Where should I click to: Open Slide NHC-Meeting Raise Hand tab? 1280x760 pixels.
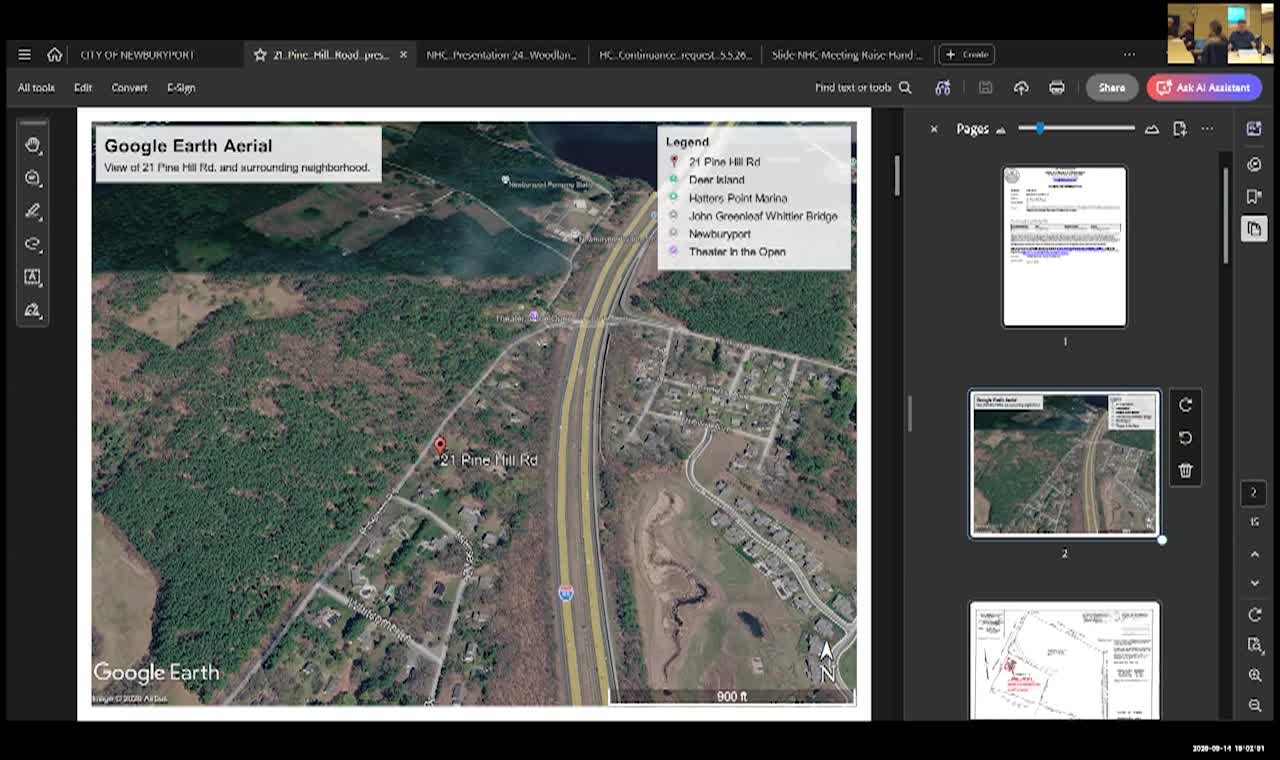pos(847,55)
